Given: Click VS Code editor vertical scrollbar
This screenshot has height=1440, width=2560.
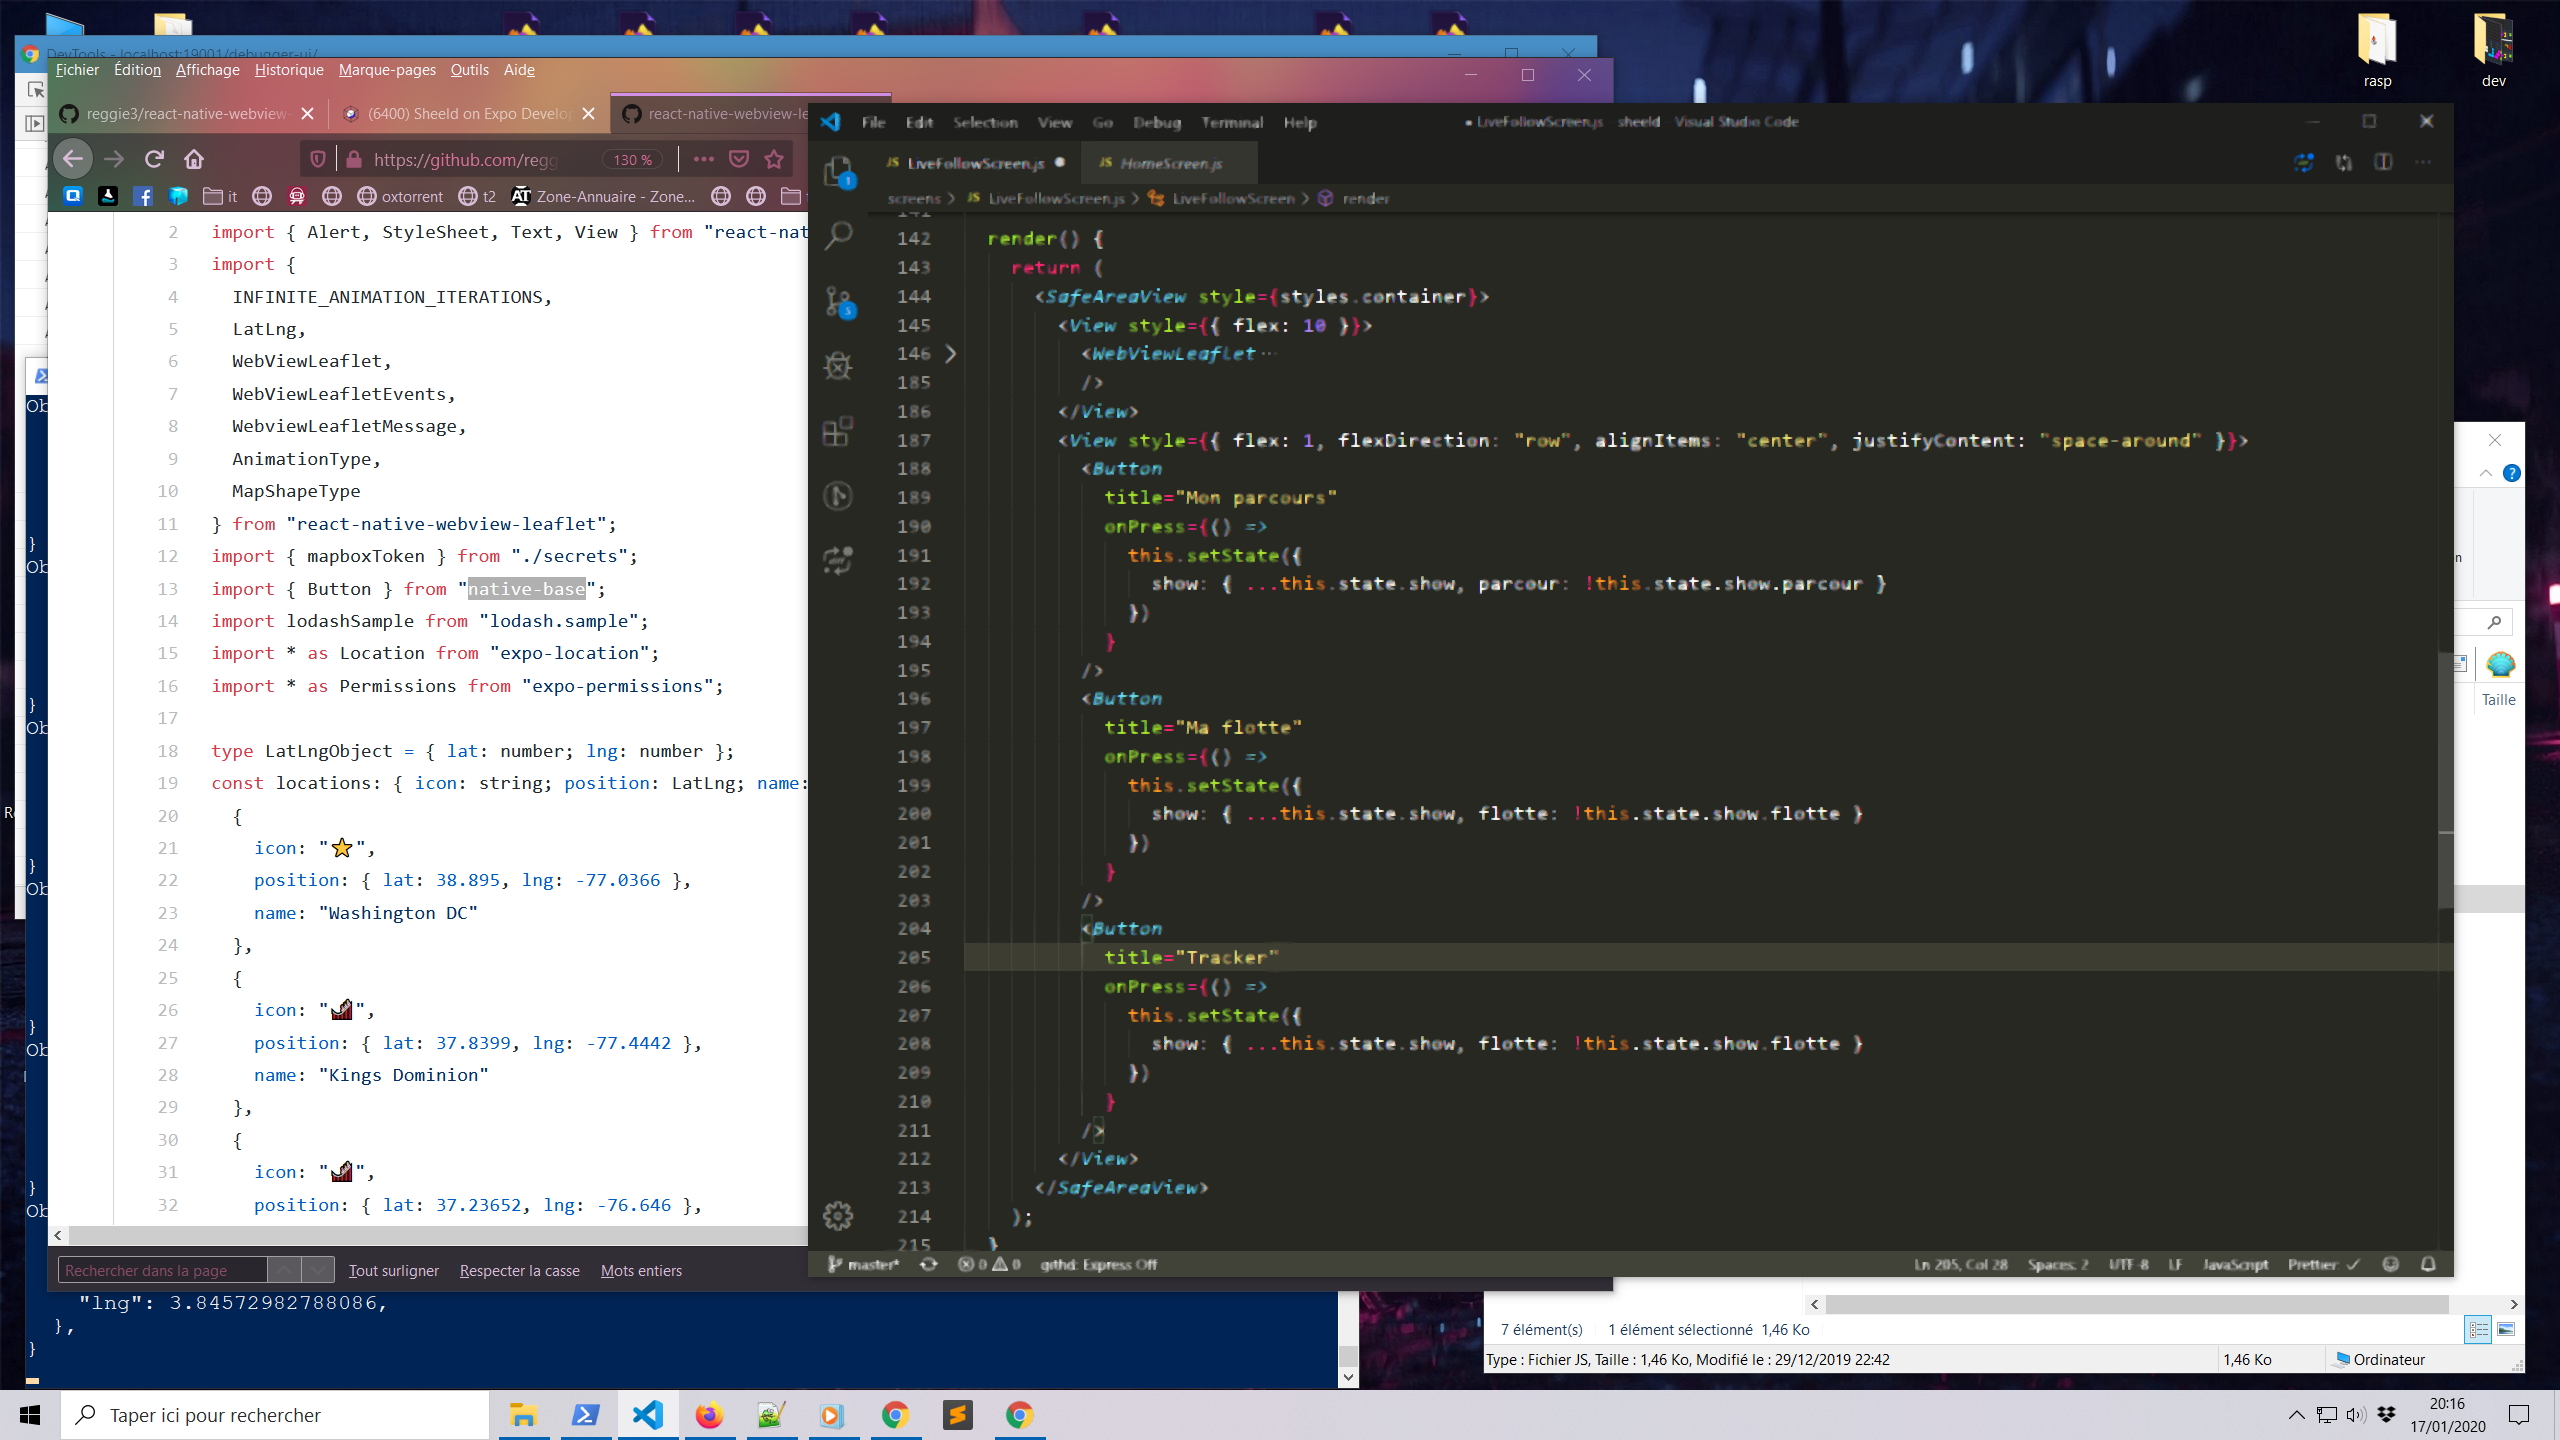Looking at the screenshot, I should click(2446, 780).
